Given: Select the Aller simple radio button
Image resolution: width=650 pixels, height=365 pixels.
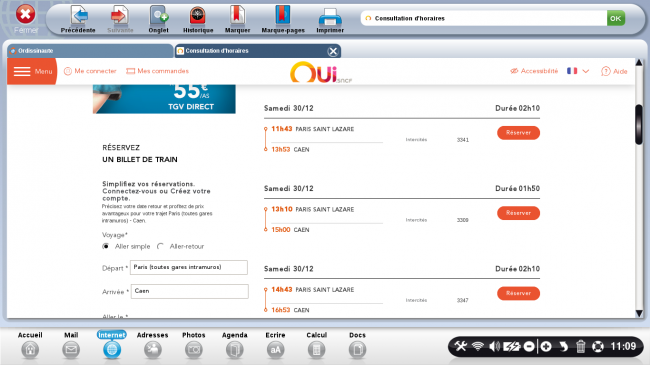Looking at the screenshot, I should pyautogui.click(x=106, y=246).
